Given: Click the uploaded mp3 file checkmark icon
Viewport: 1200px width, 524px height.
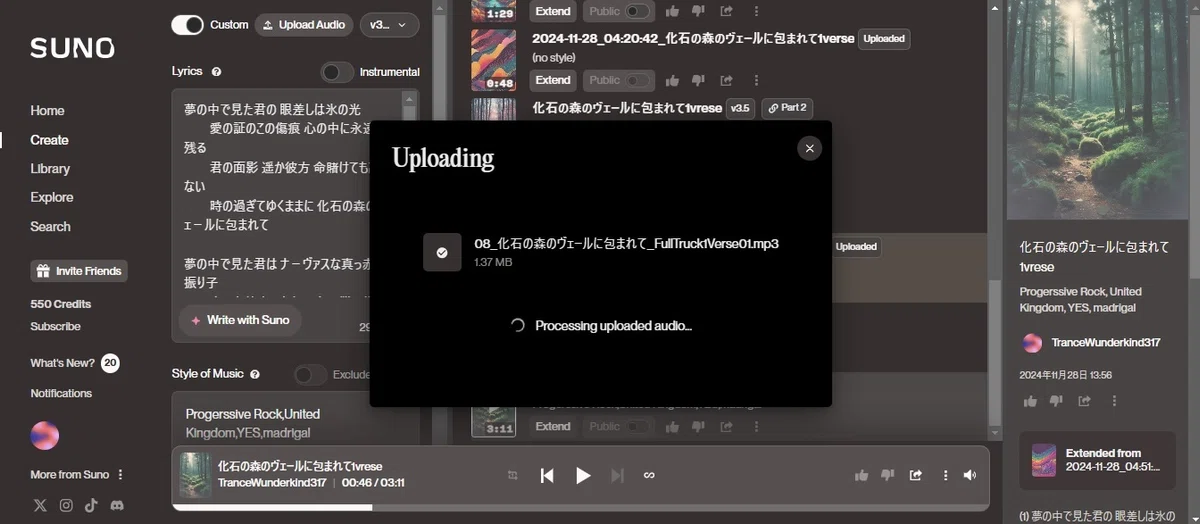Looking at the screenshot, I should [442, 253].
